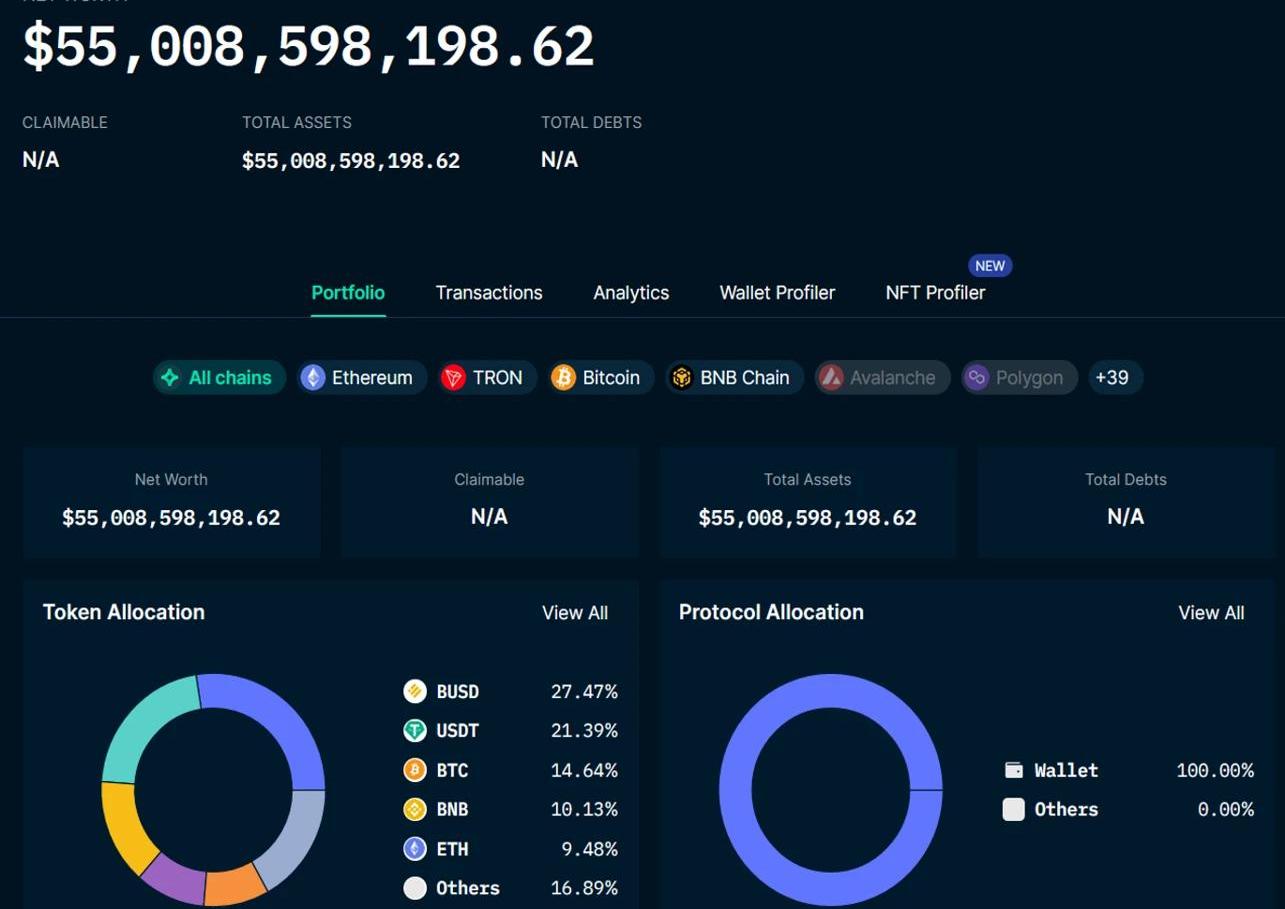Click the 9.48% value for ETH
The width and height of the screenshot is (1285, 909).
click(x=589, y=849)
